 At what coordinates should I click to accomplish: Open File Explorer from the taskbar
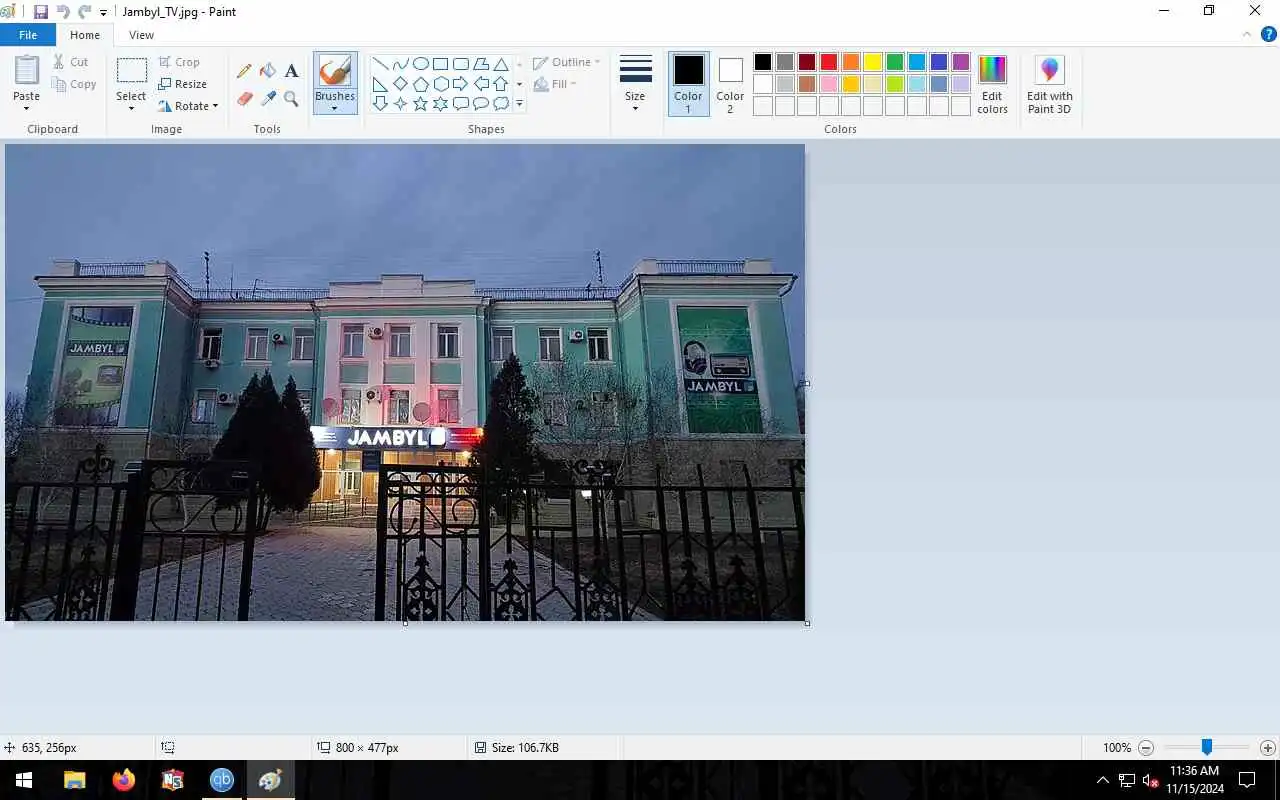[74, 780]
